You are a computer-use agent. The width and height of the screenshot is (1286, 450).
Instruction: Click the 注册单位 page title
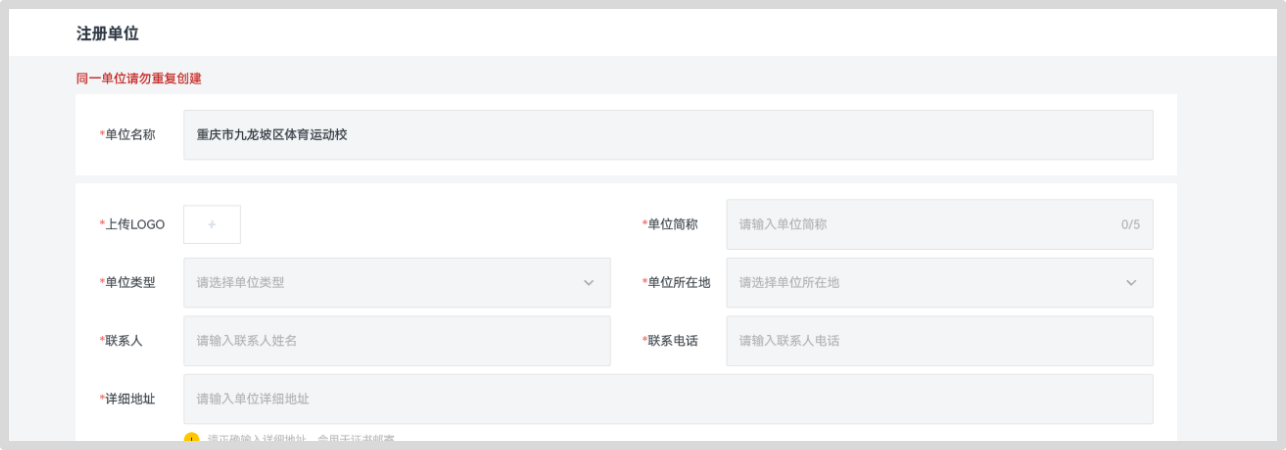pyautogui.click(x=107, y=33)
